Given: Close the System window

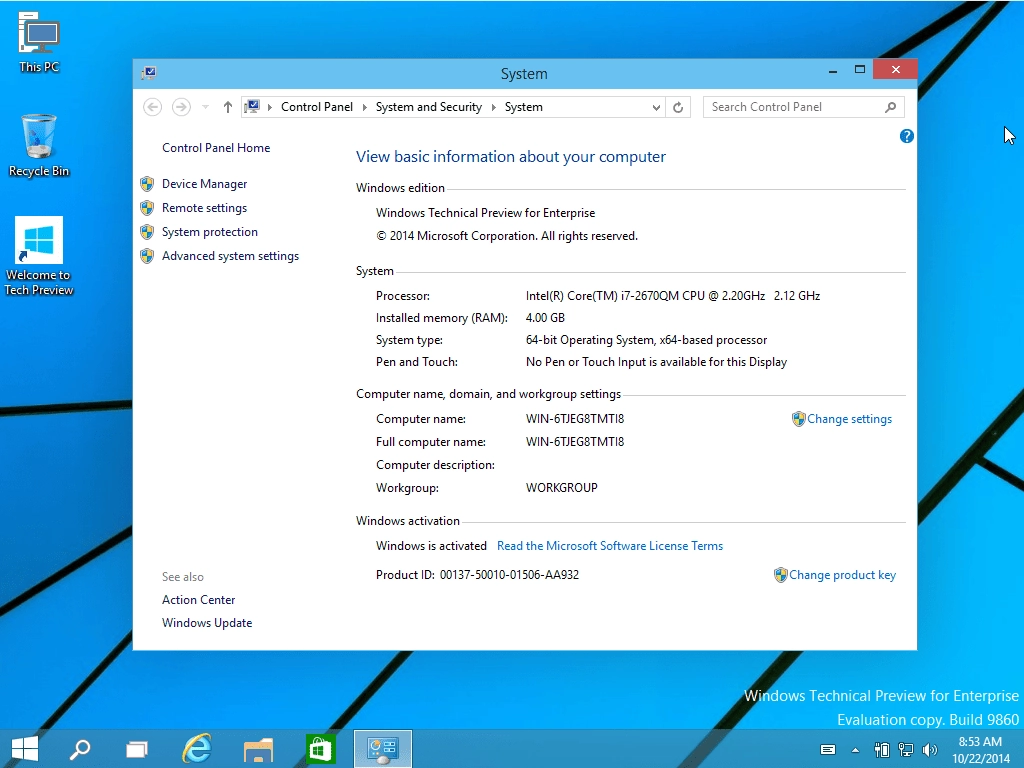Looking at the screenshot, I should pyautogui.click(x=895, y=70).
